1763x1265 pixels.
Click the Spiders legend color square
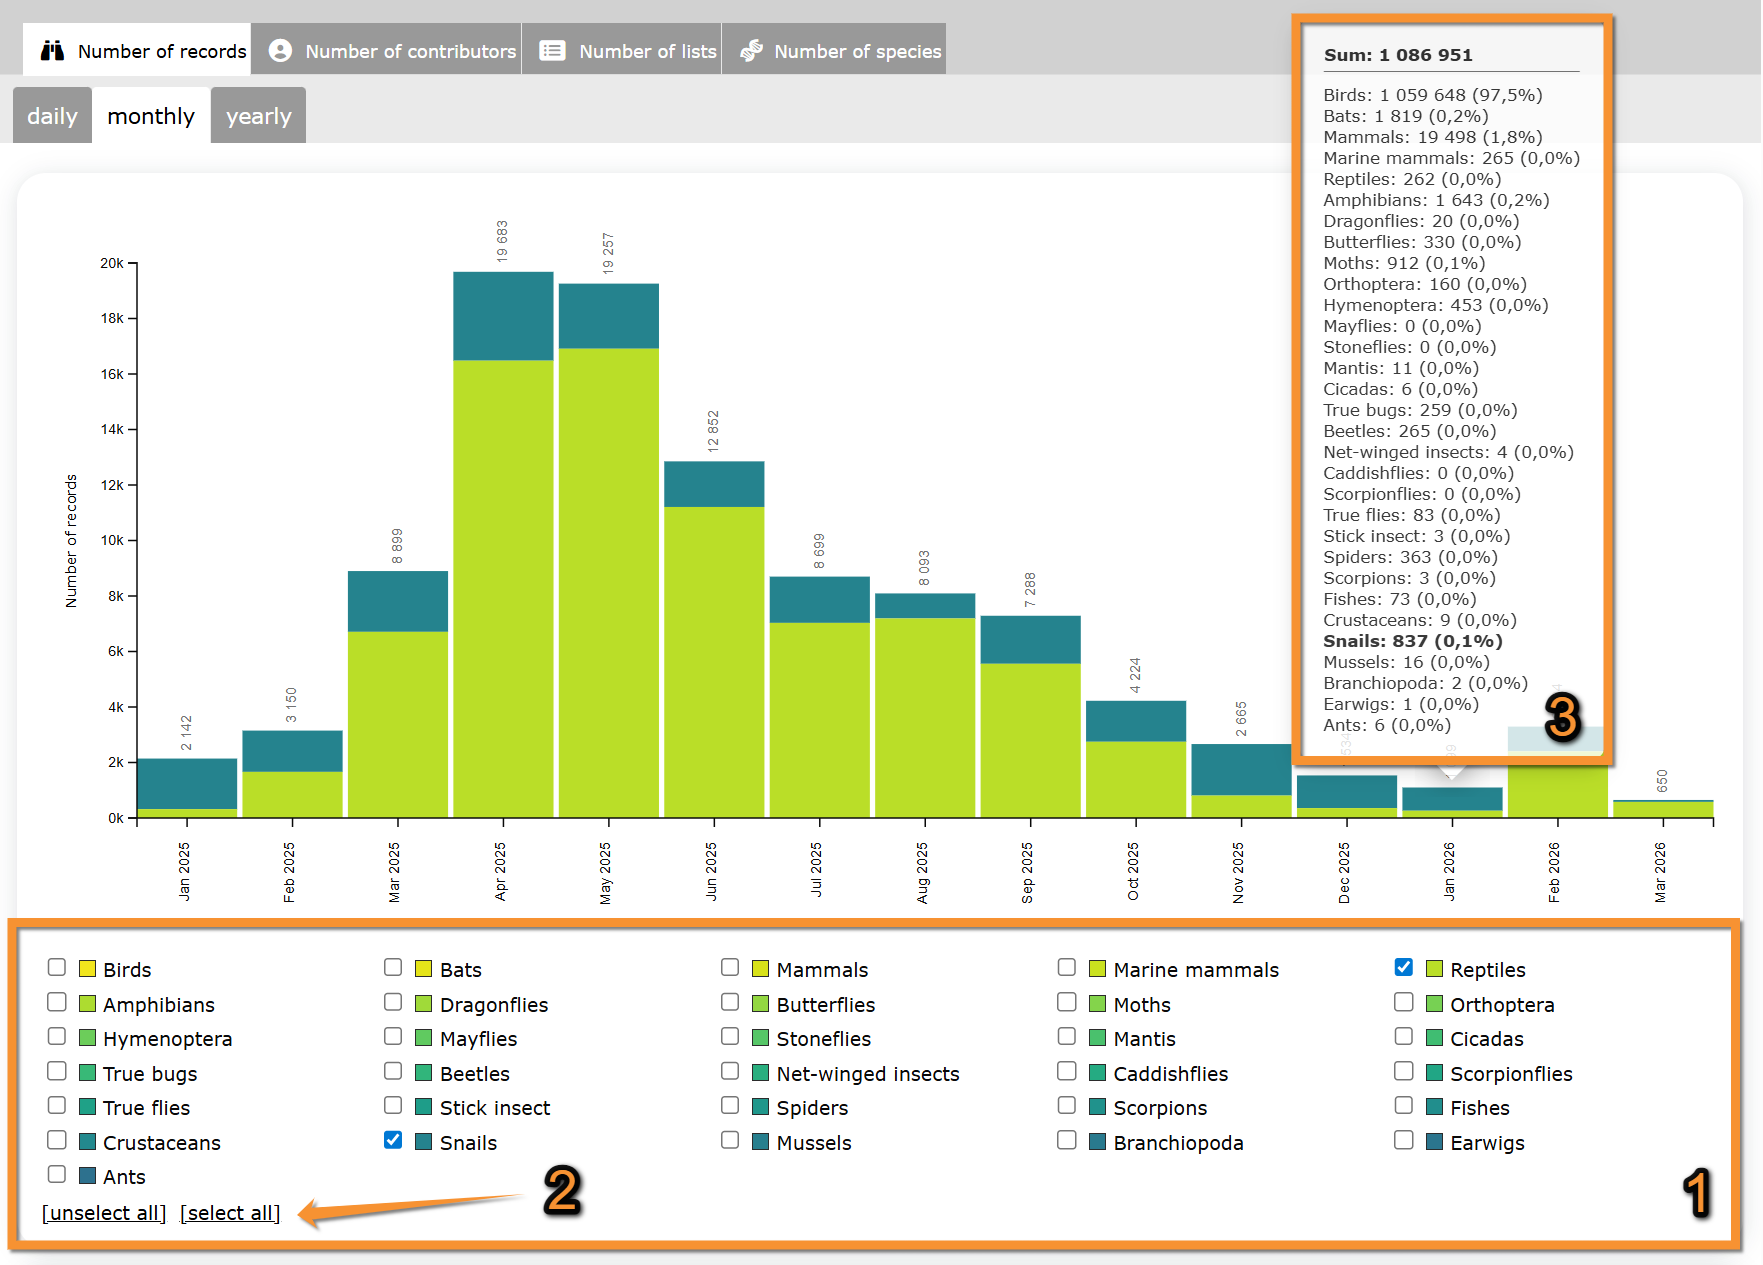(x=761, y=1107)
